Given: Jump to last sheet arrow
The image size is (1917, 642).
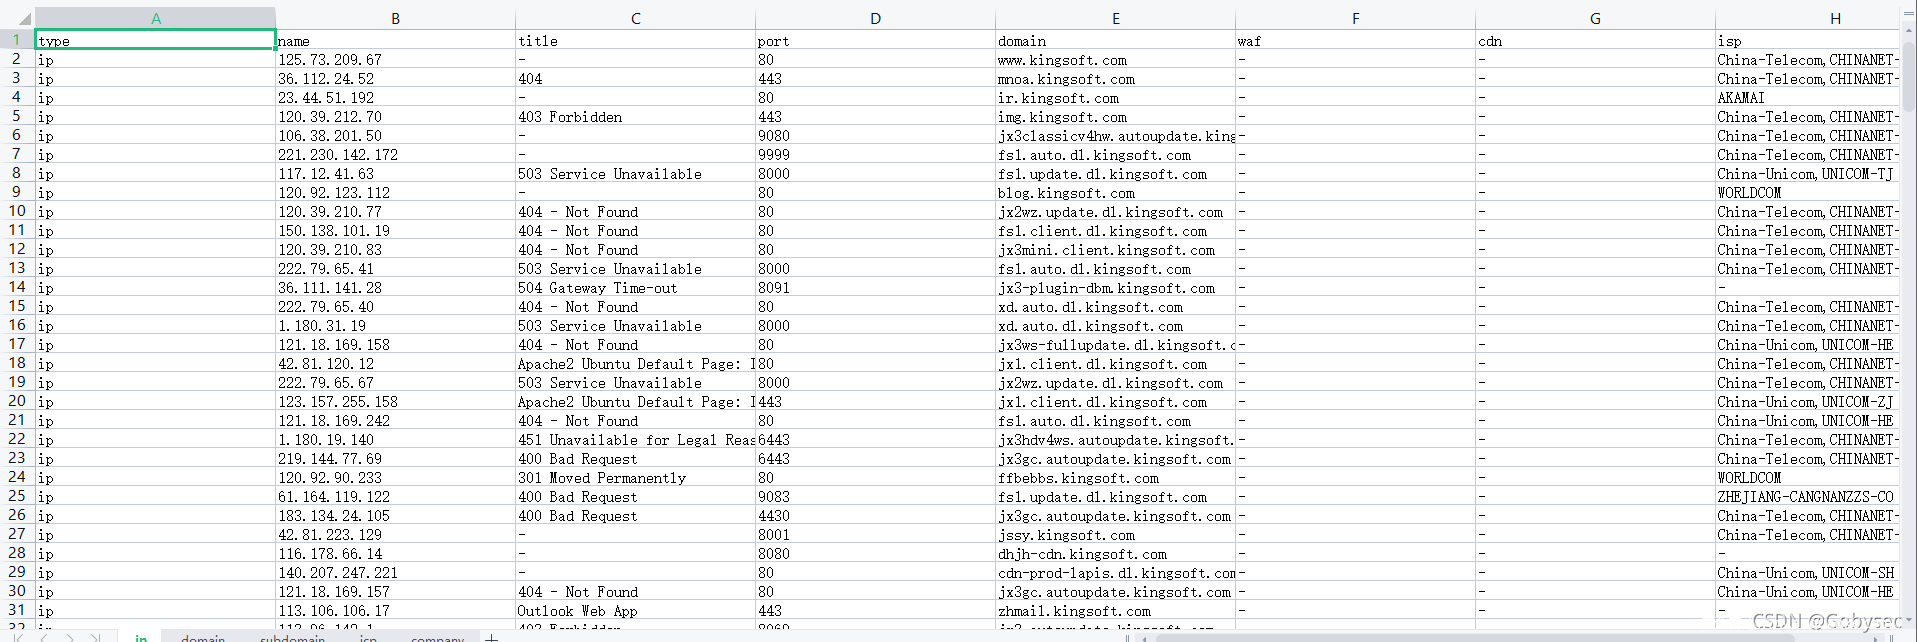Looking at the screenshot, I should click(96, 636).
